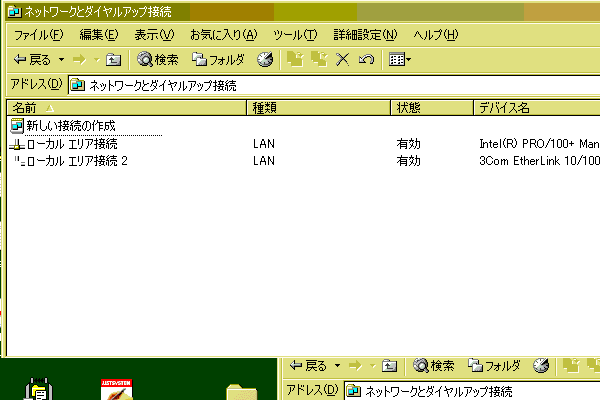The image size is (600, 400).
Task: Open Back dropdown arrow in lower window toolbar
Action: 338,366
